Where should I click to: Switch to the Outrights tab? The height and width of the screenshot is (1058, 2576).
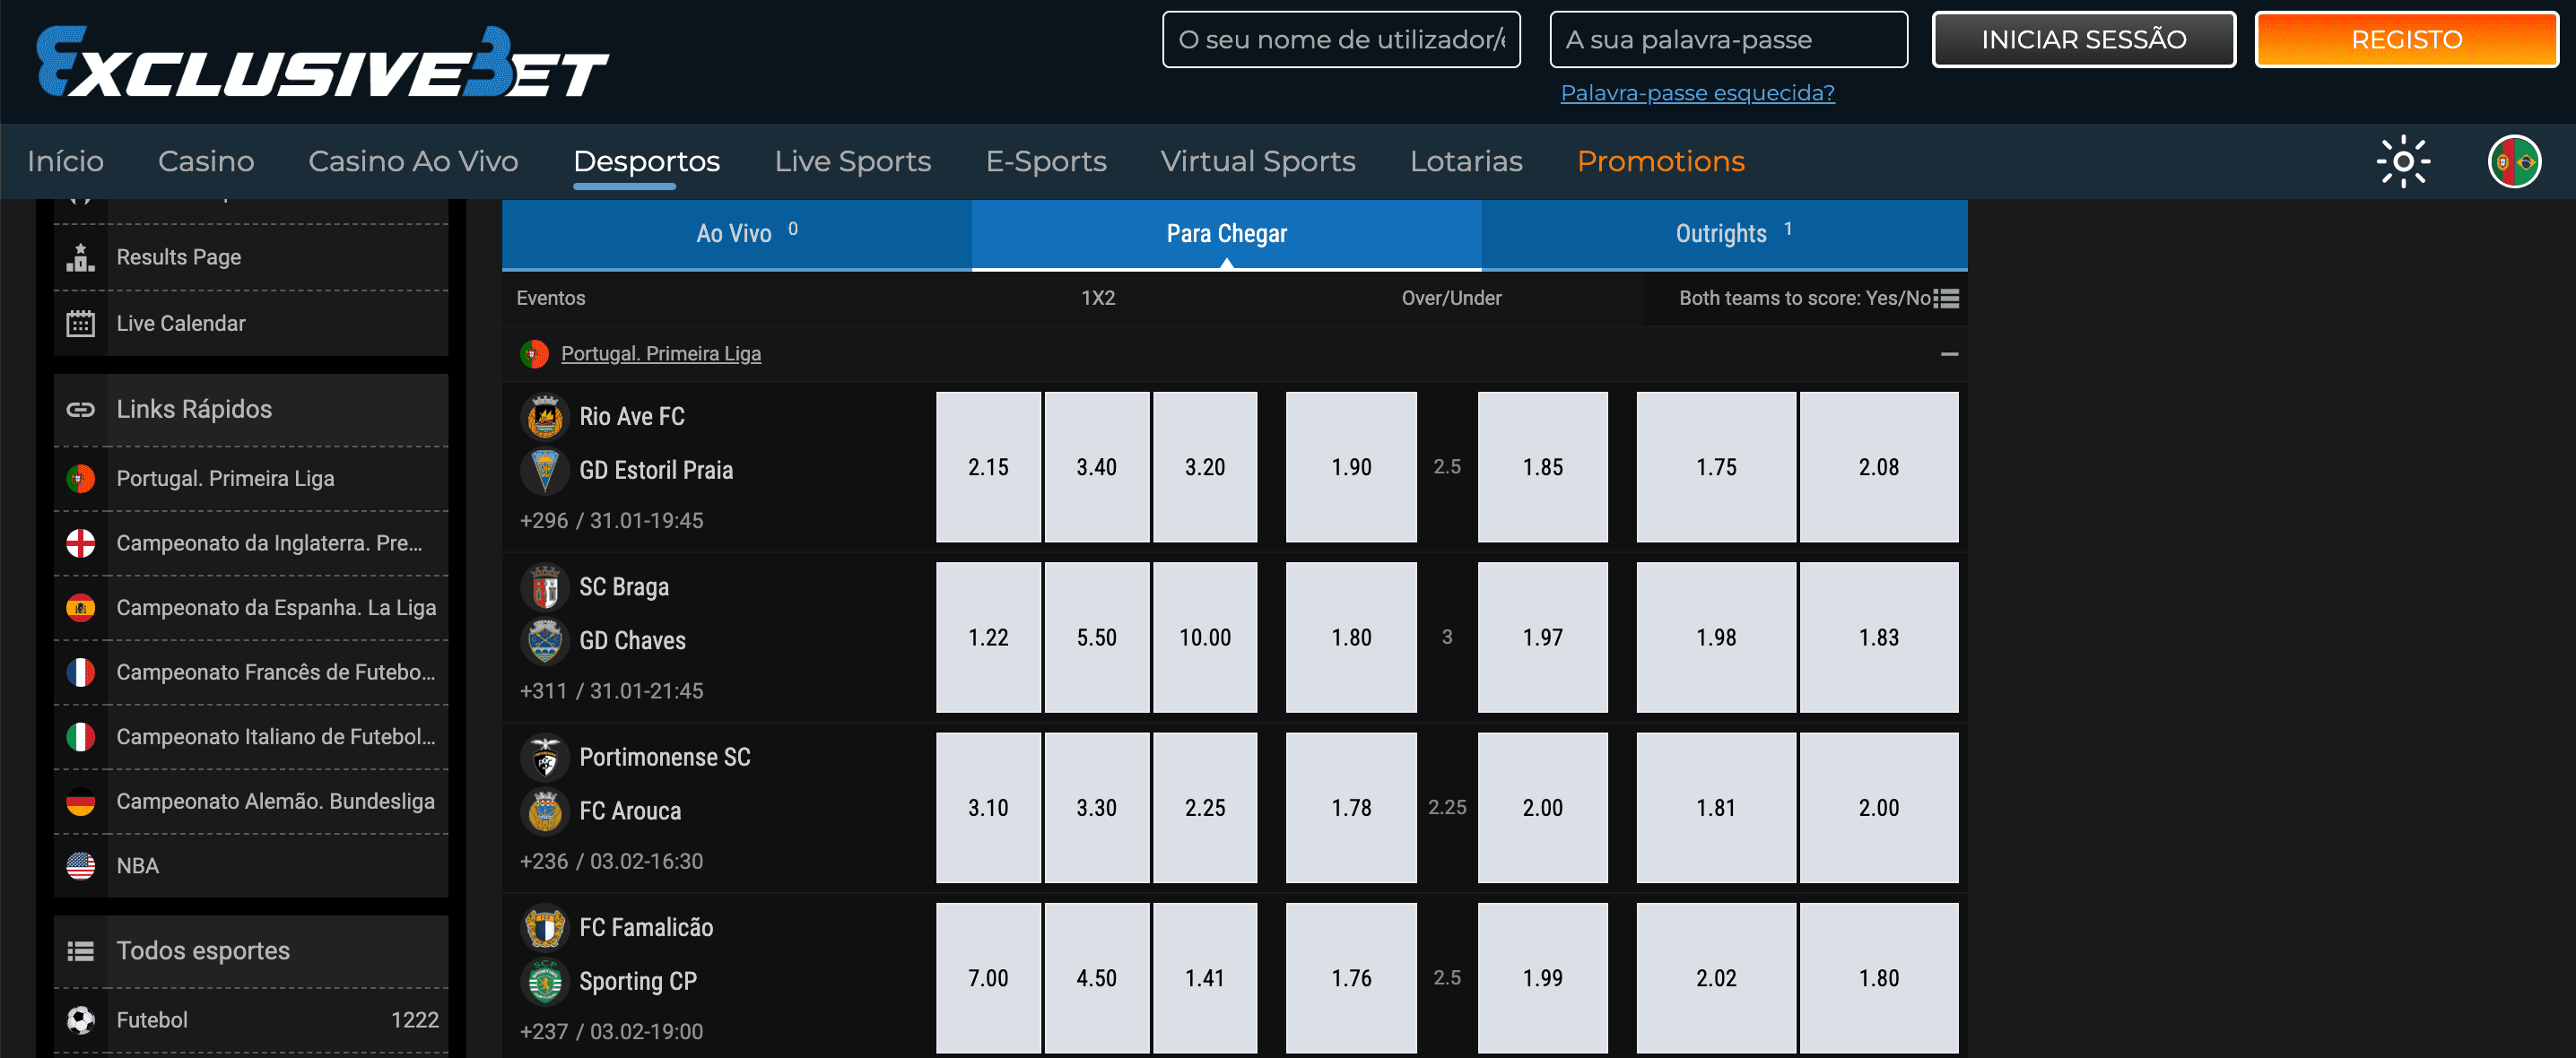click(x=1723, y=234)
